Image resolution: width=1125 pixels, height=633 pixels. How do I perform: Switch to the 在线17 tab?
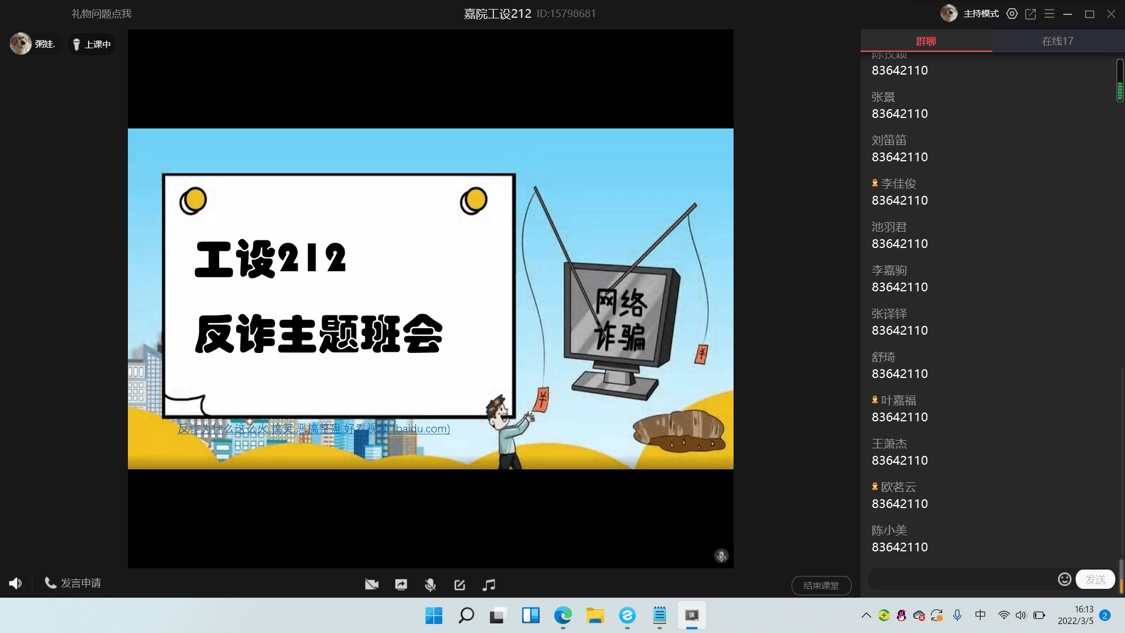1057,41
